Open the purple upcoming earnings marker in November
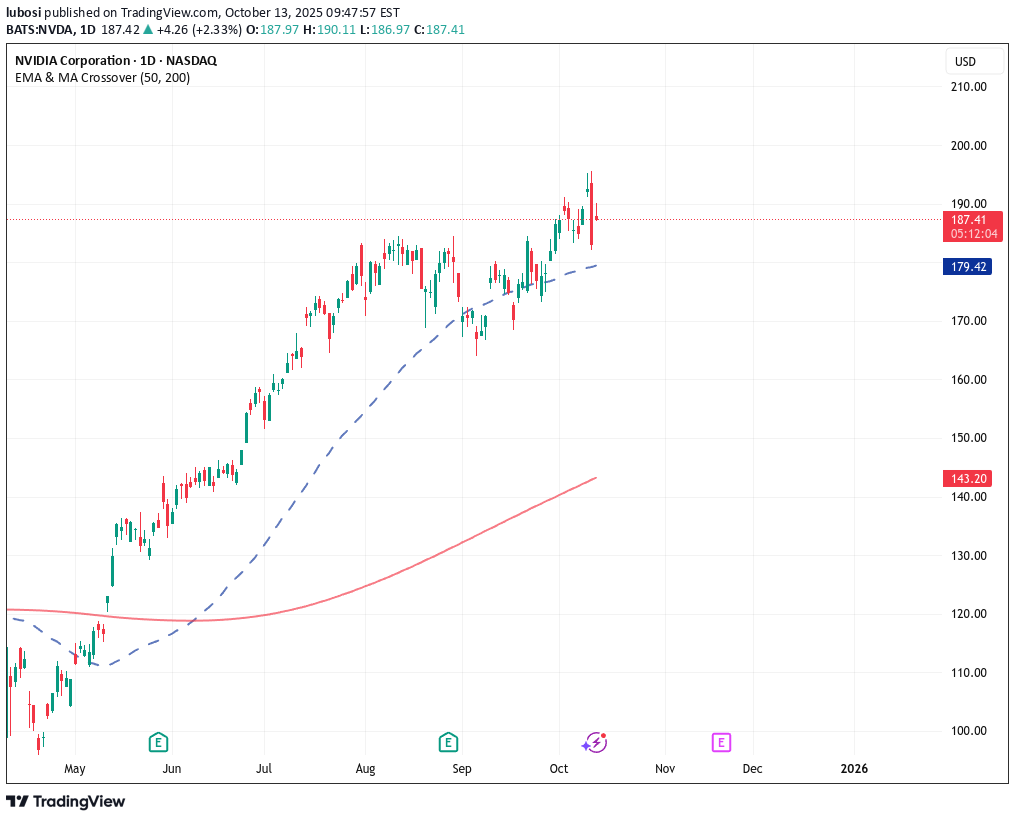Image resolution: width=1015 pixels, height=820 pixels. (x=720, y=742)
